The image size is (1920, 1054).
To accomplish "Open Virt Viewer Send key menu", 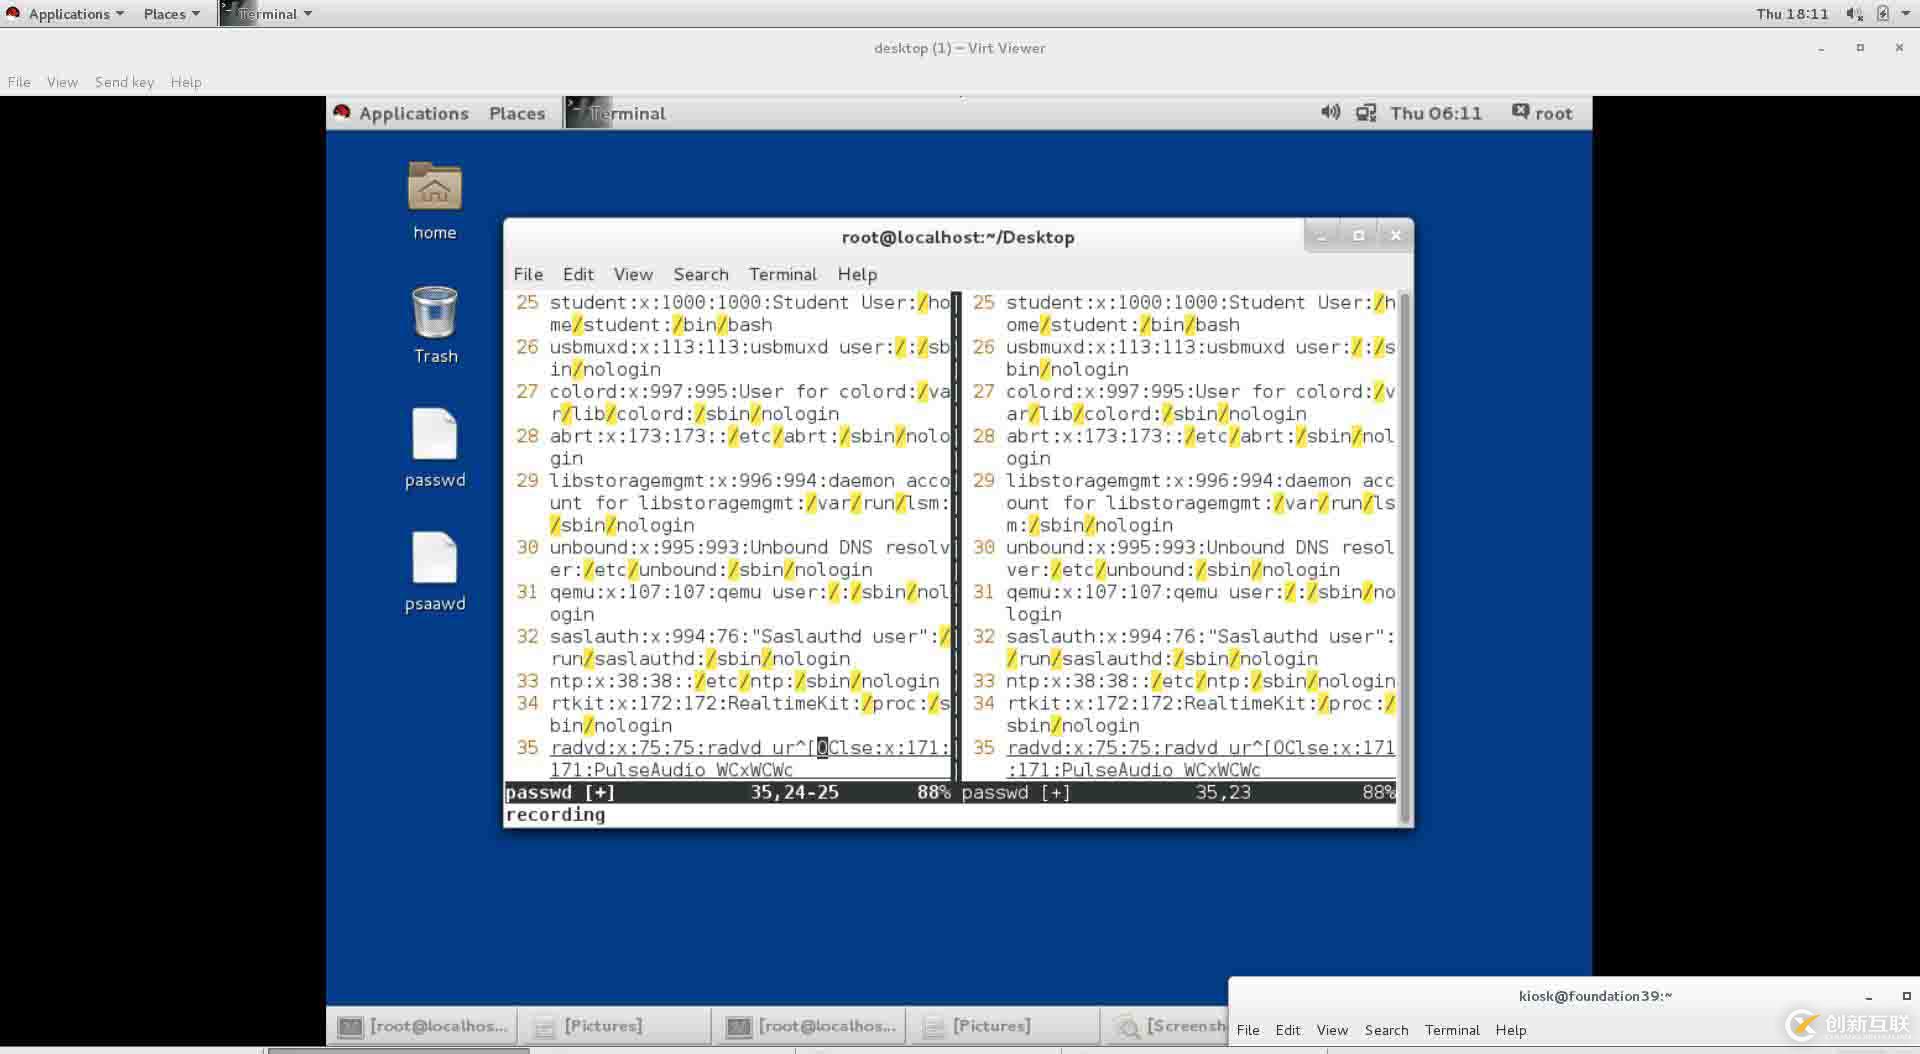I will click(x=124, y=82).
